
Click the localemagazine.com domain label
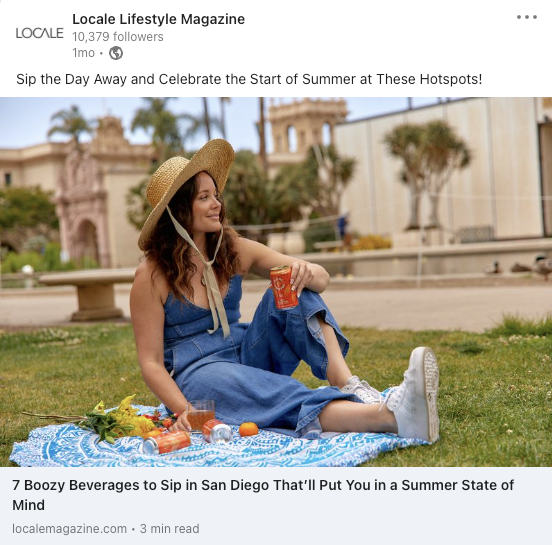pos(69,528)
